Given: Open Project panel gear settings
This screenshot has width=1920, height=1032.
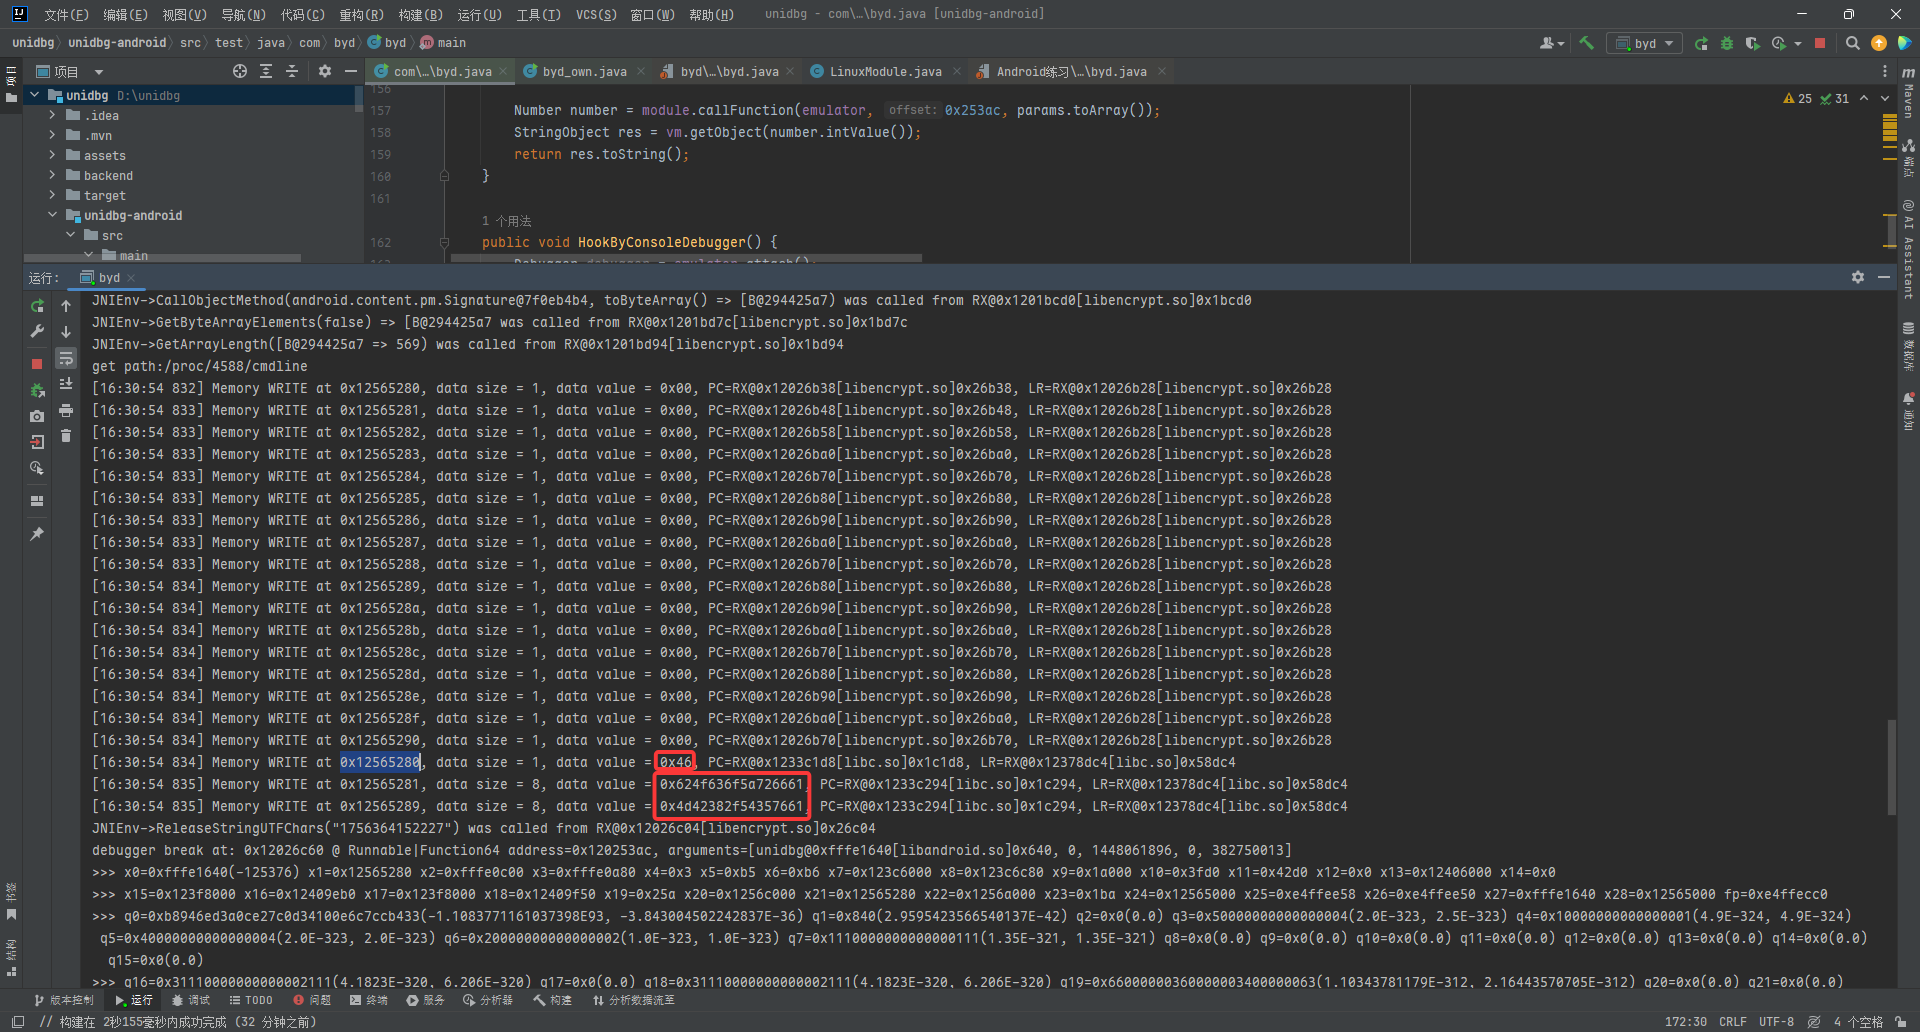Looking at the screenshot, I should (325, 71).
